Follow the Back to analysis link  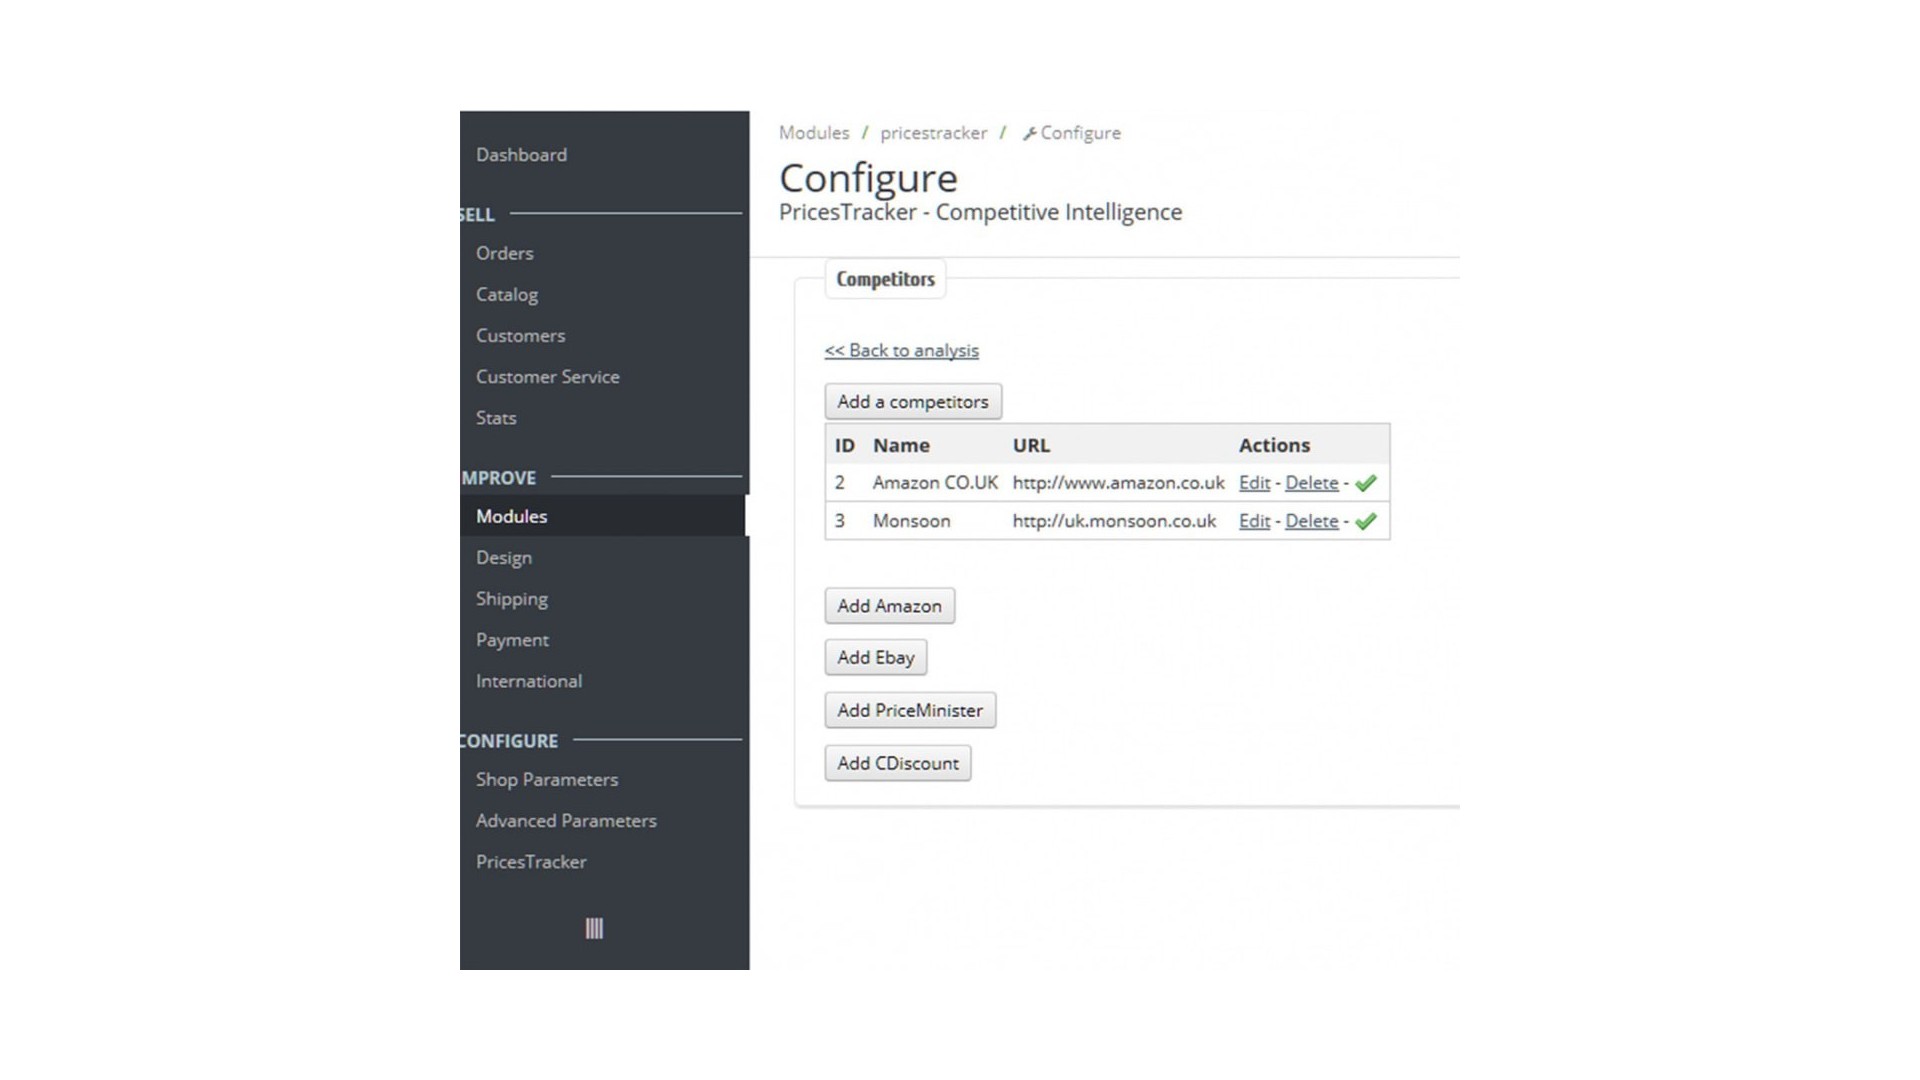901,350
